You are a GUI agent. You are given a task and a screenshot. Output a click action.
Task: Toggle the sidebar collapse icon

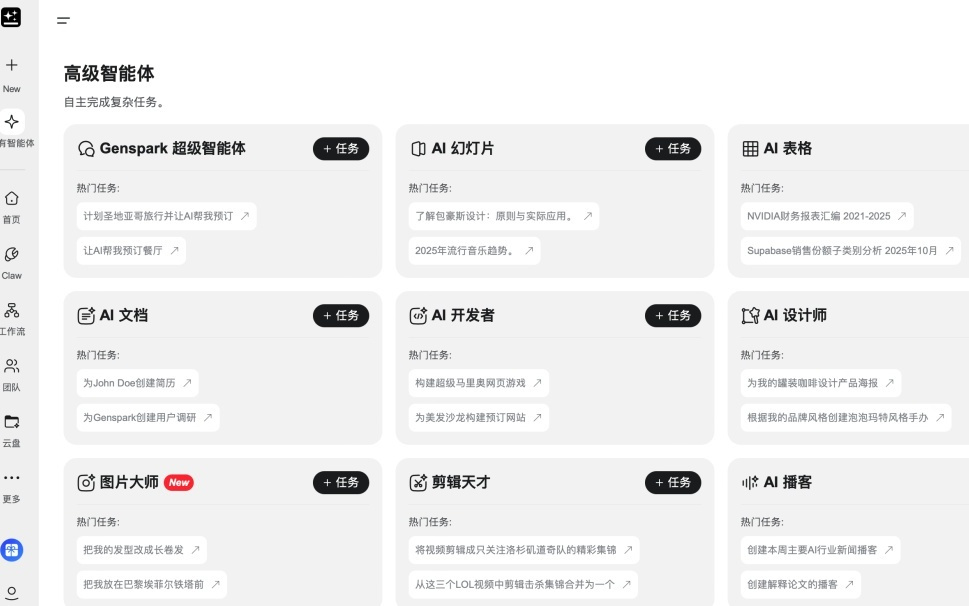point(63,20)
